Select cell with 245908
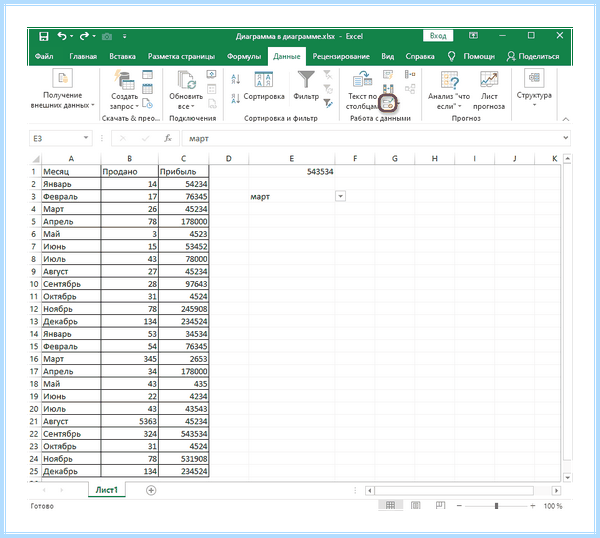This screenshot has height=538, width=600. coord(184,309)
